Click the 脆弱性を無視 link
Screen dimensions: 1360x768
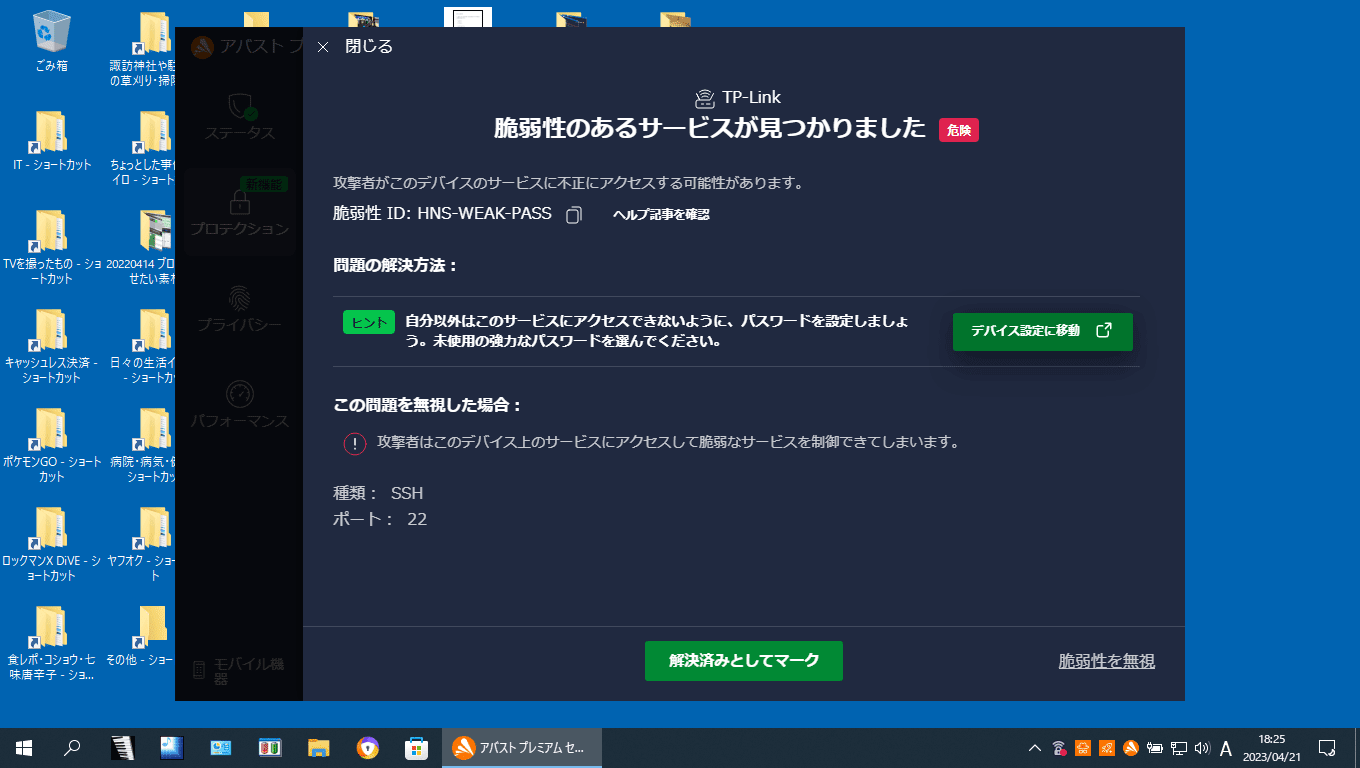pos(1107,661)
